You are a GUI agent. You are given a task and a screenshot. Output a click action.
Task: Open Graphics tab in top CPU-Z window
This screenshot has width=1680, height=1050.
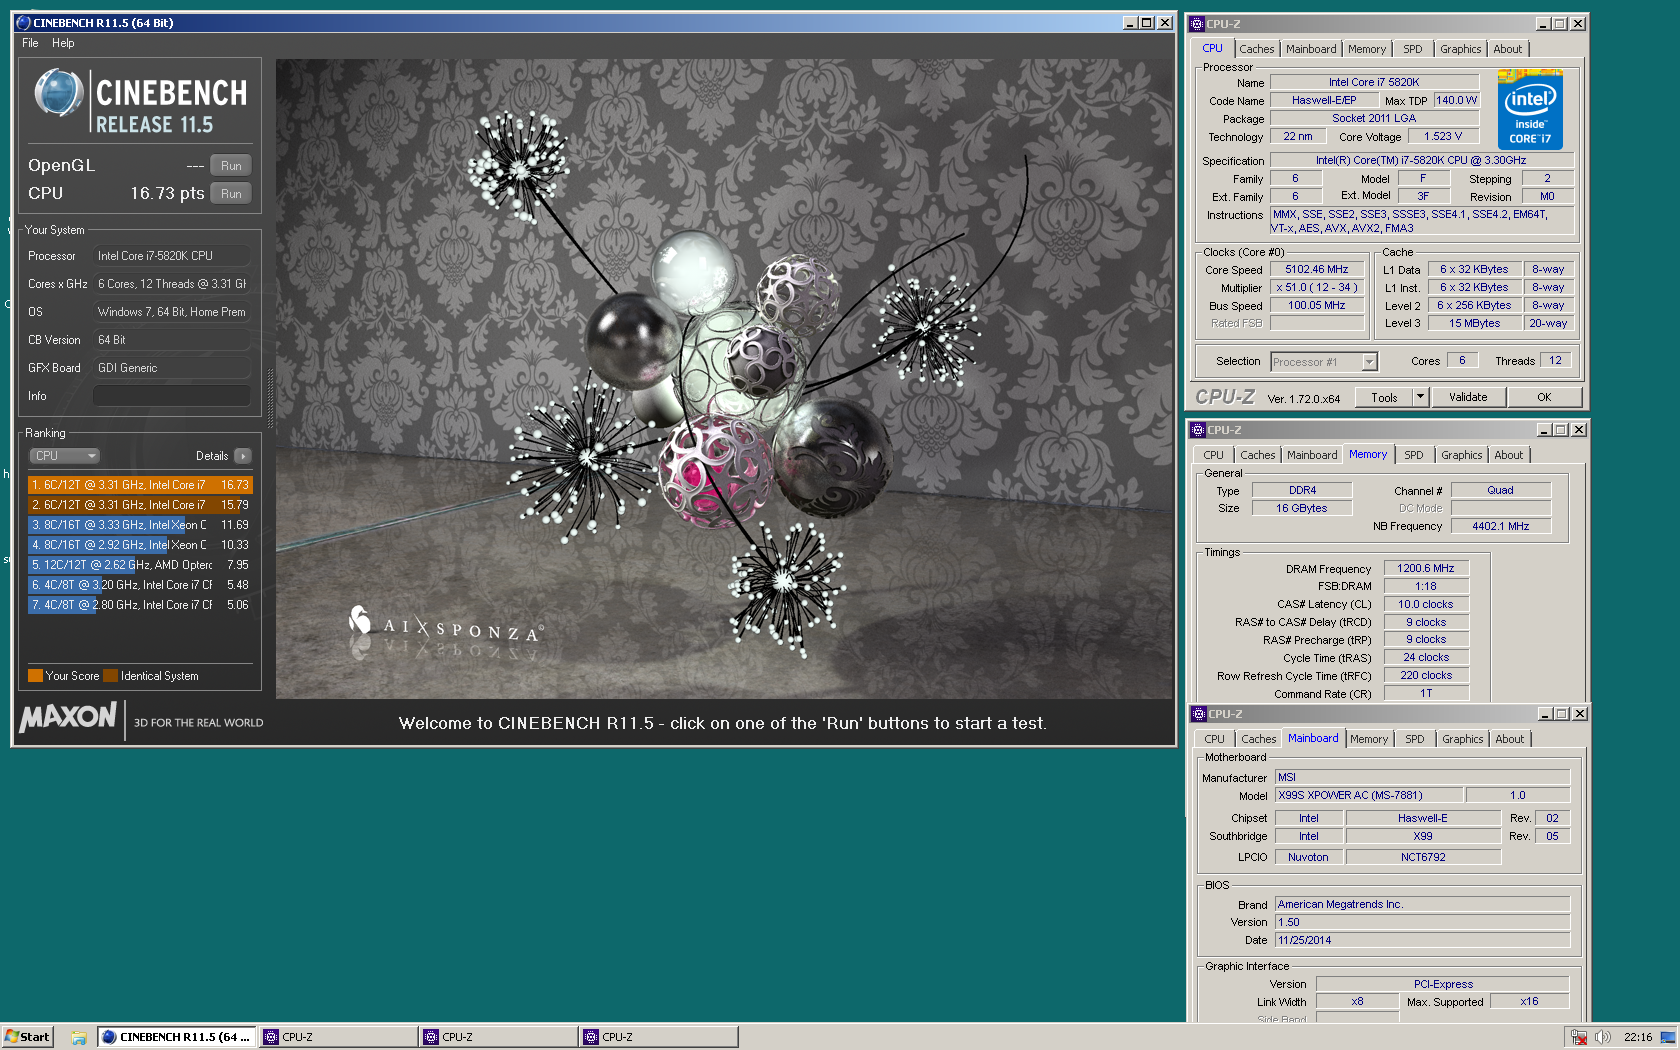coord(1460,49)
